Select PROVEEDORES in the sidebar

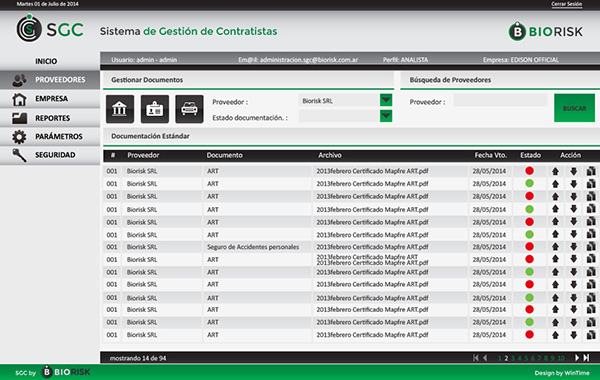tap(60, 80)
